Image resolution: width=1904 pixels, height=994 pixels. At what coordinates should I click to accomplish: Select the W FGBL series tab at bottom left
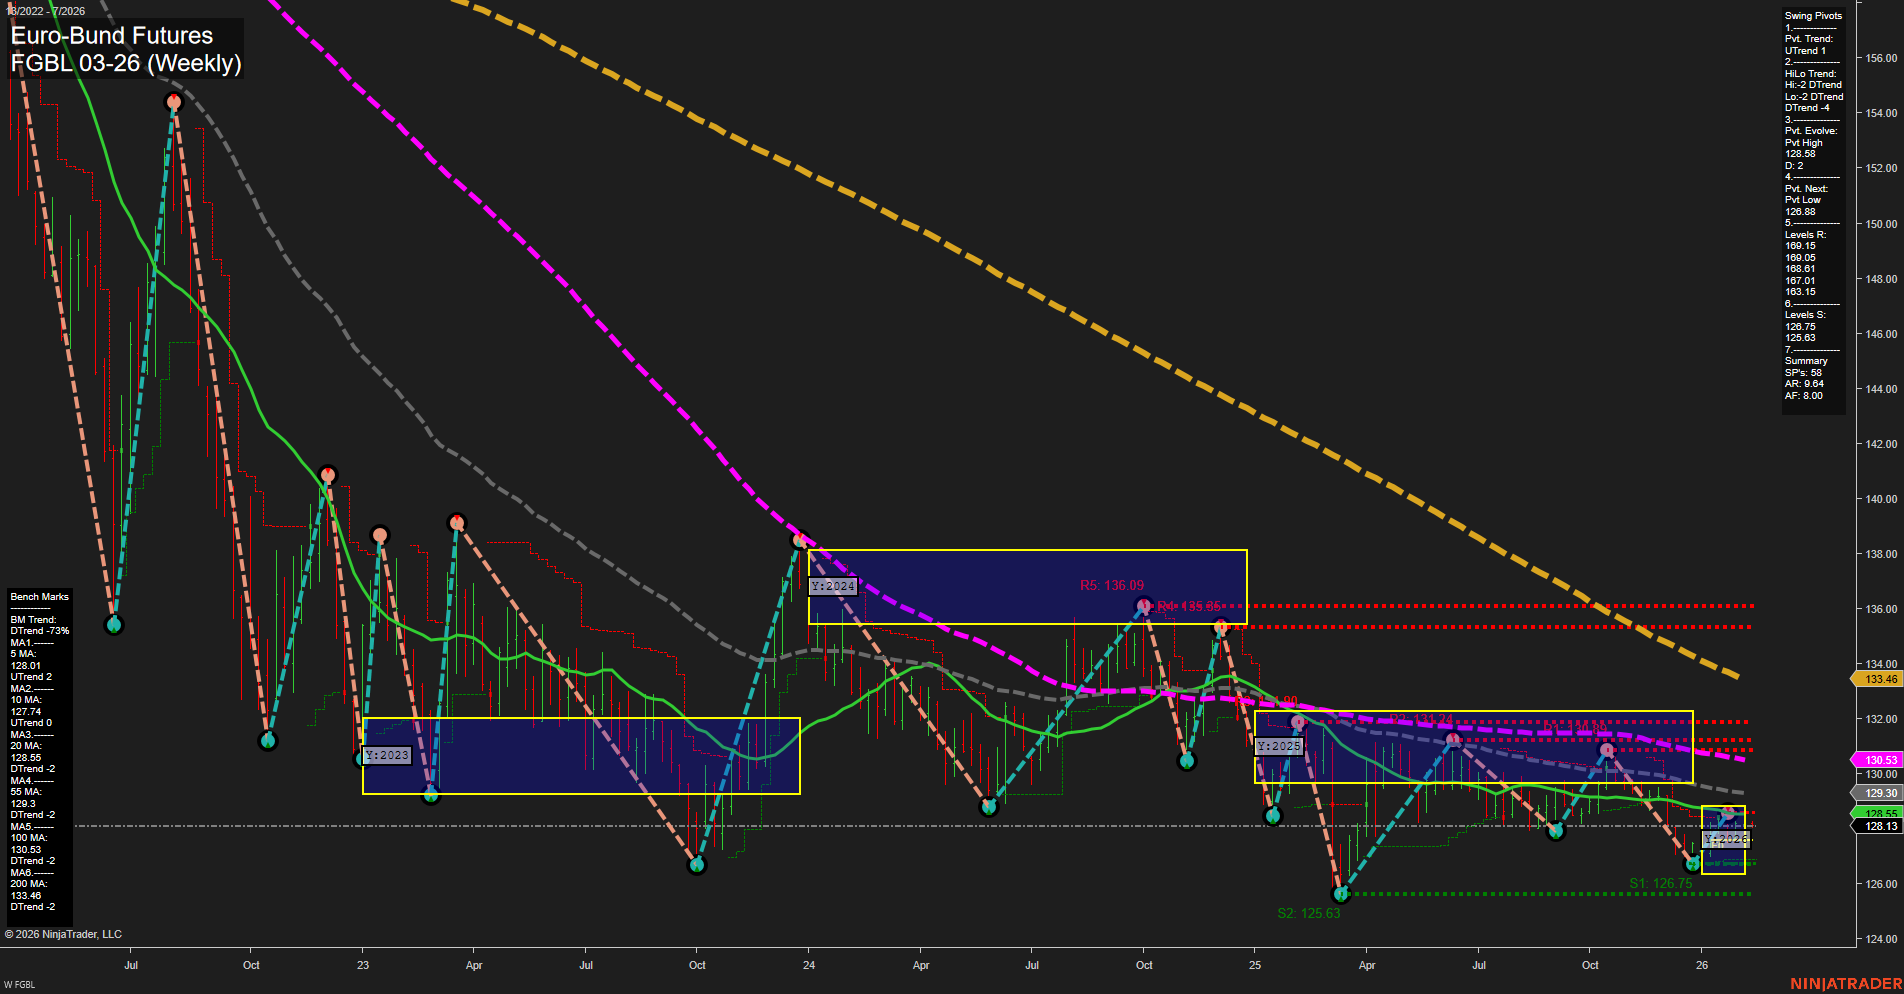[17, 983]
